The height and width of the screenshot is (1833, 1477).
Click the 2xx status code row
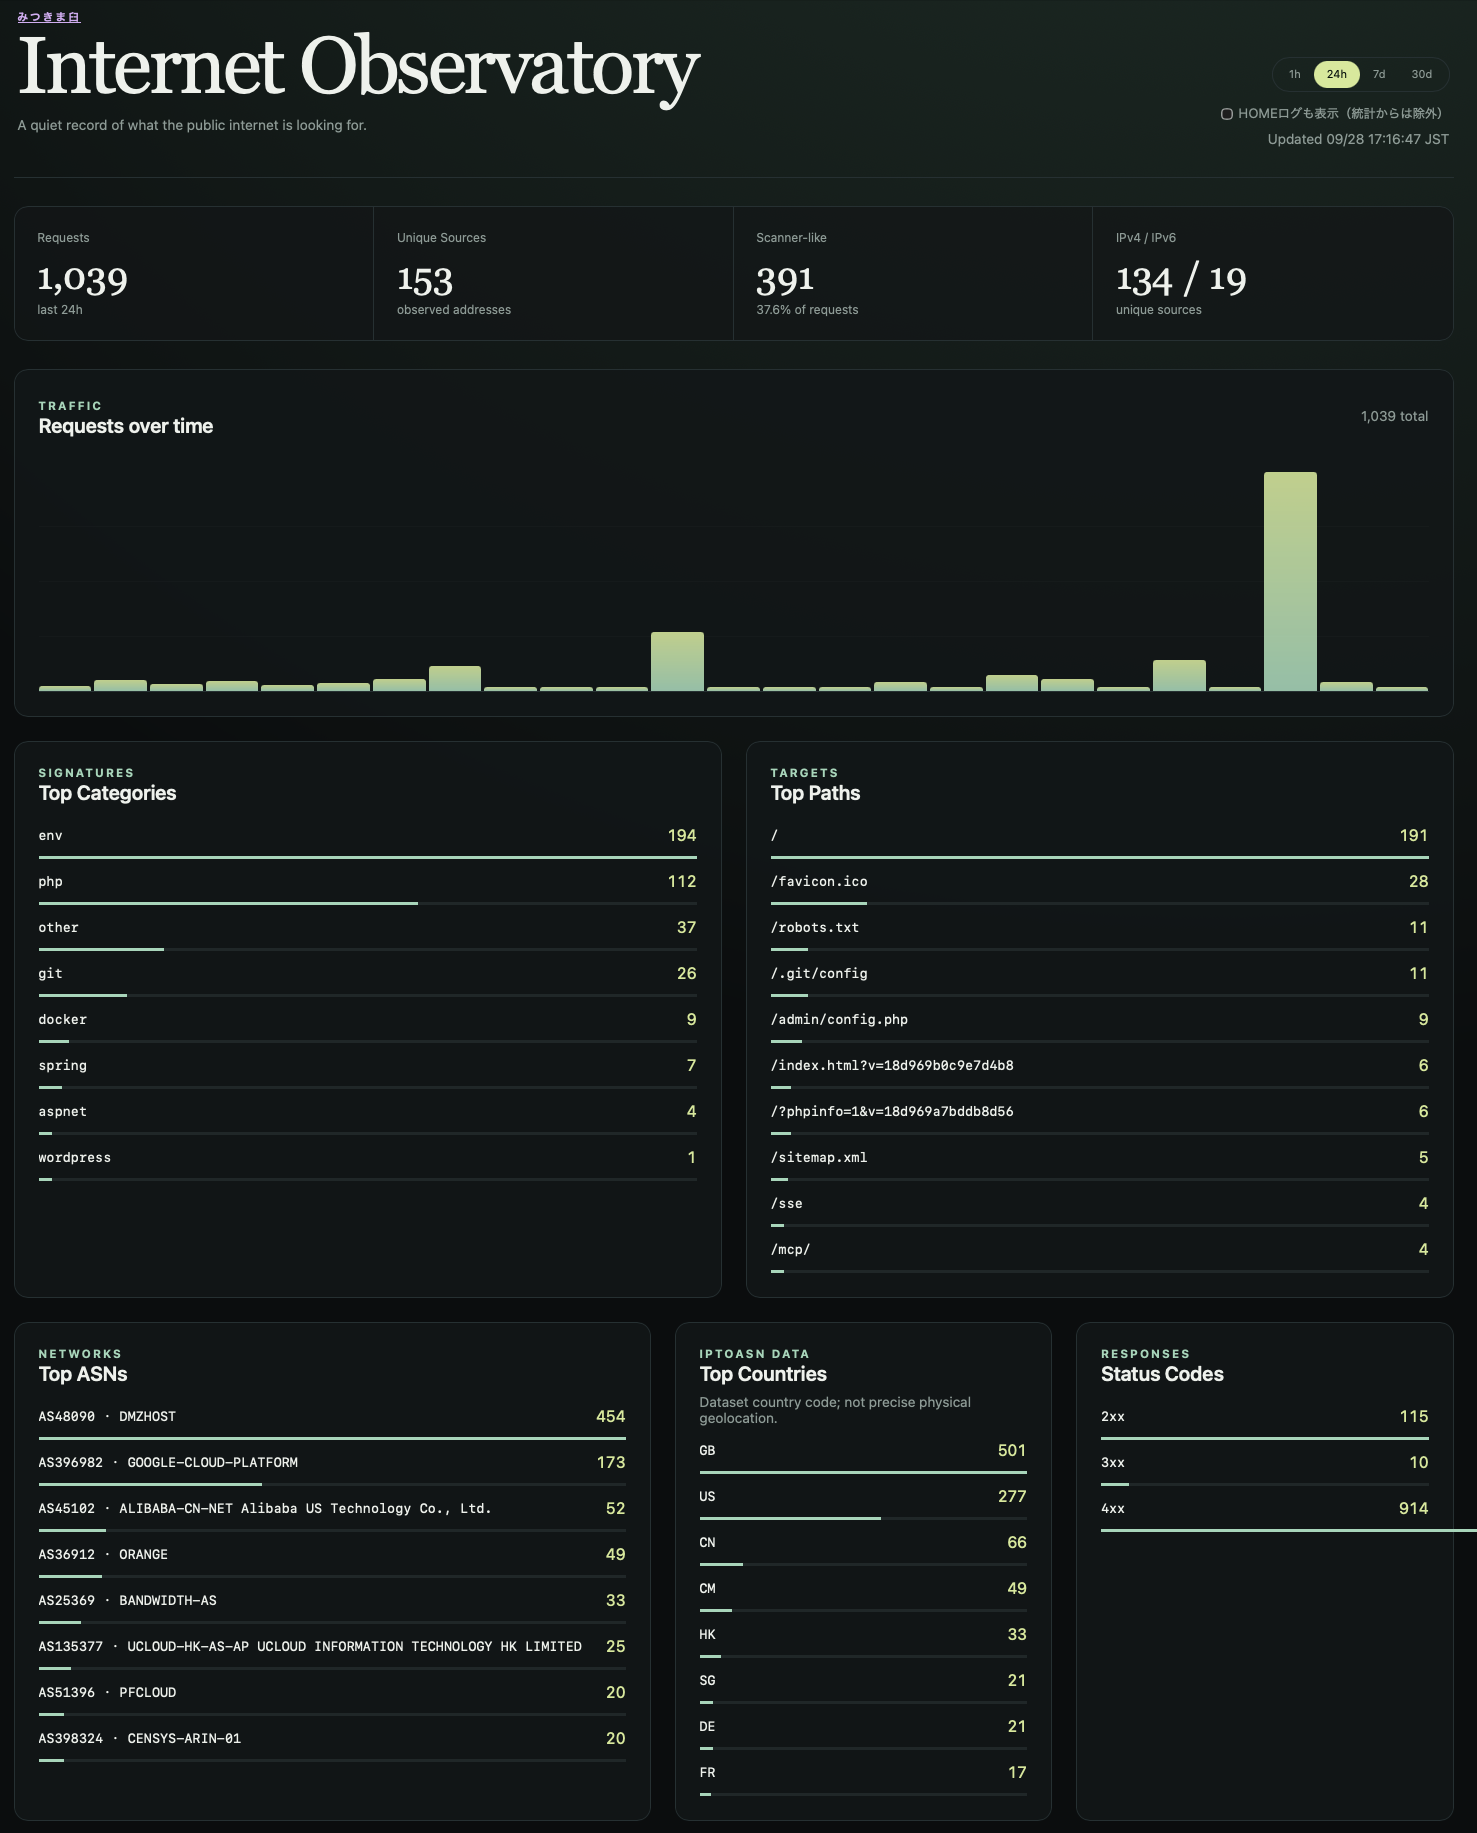click(x=1264, y=1424)
